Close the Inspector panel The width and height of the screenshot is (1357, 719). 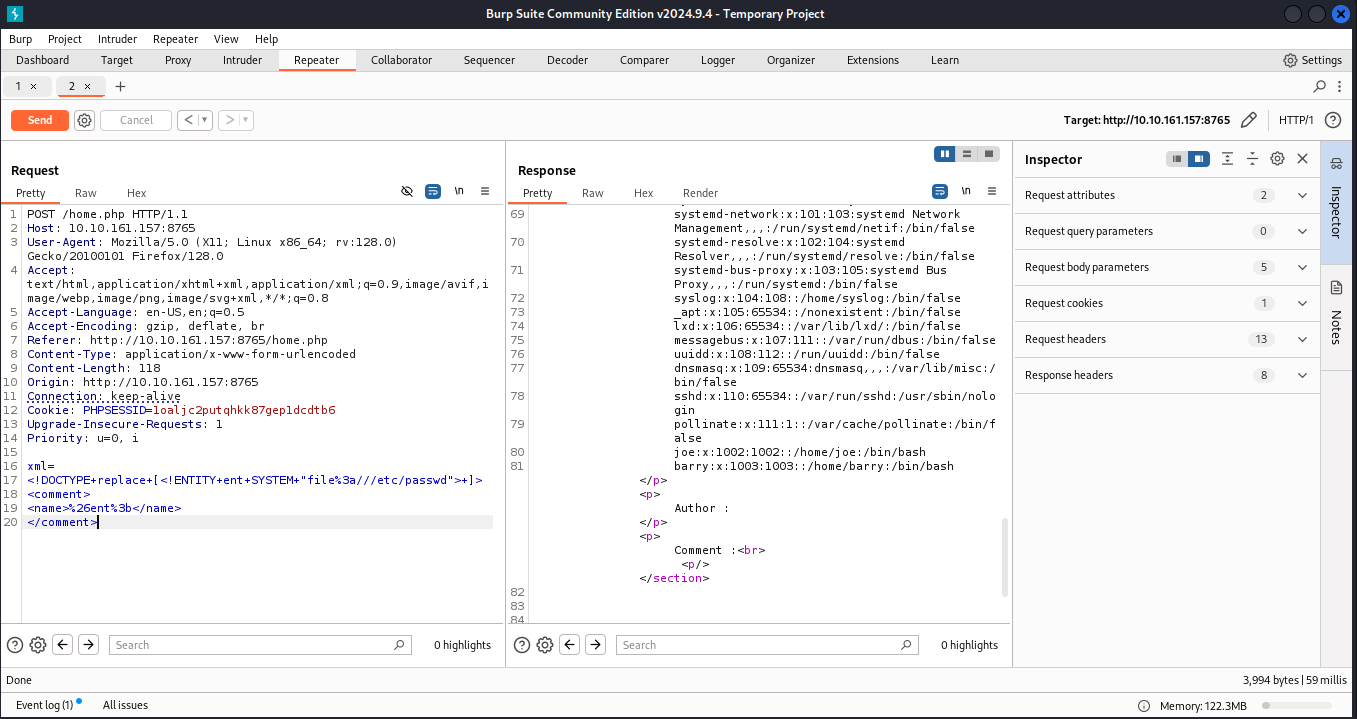click(1302, 159)
